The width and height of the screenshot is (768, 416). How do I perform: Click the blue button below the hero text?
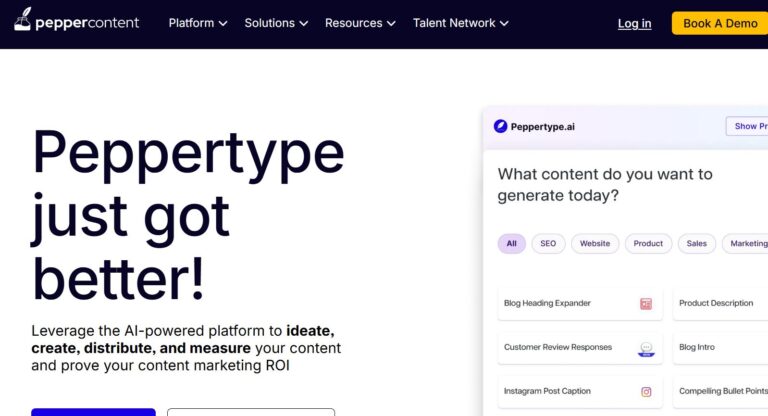click(x=94, y=412)
